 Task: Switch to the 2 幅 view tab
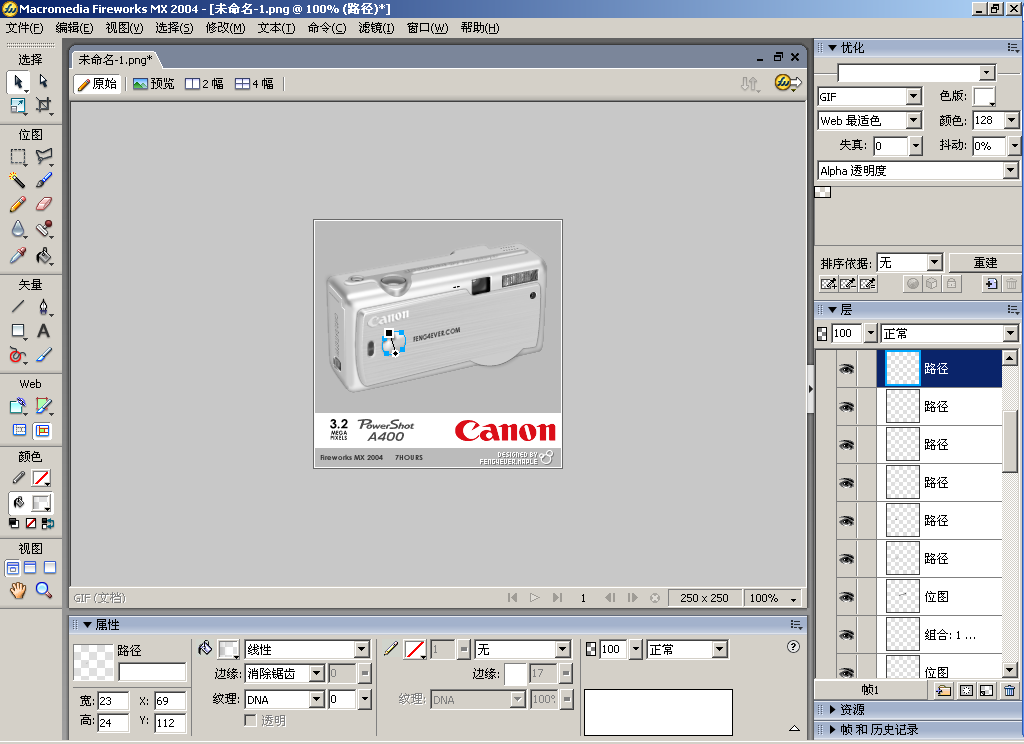(x=204, y=84)
